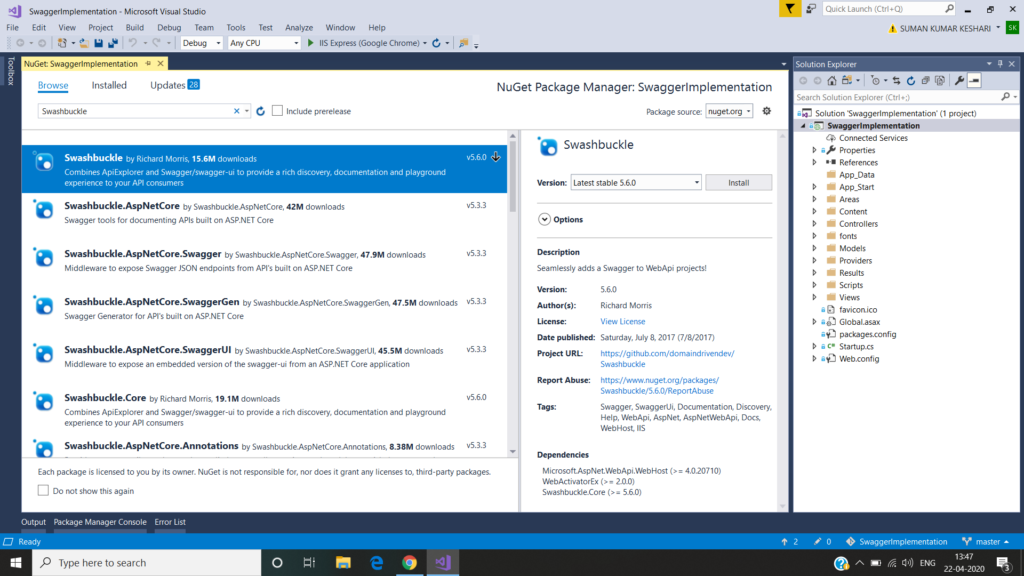Viewport: 1024px width, 576px height.
Task: Collapse the SwaggerImplementation project node
Action: tap(803, 126)
